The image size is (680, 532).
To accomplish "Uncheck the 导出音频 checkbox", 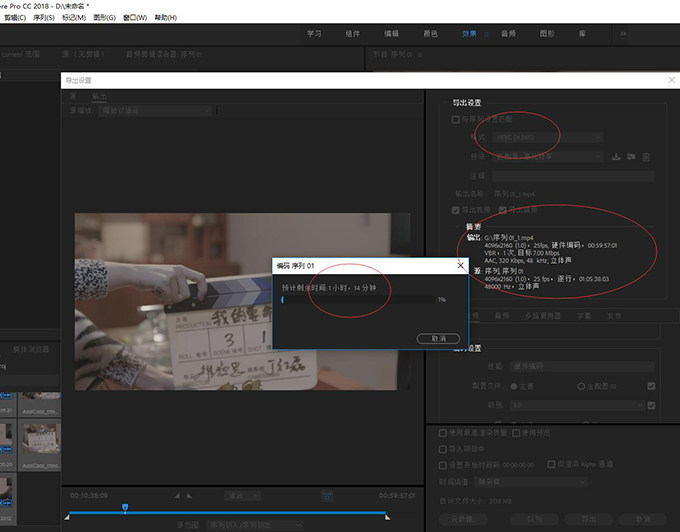I will (x=503, y=210).
